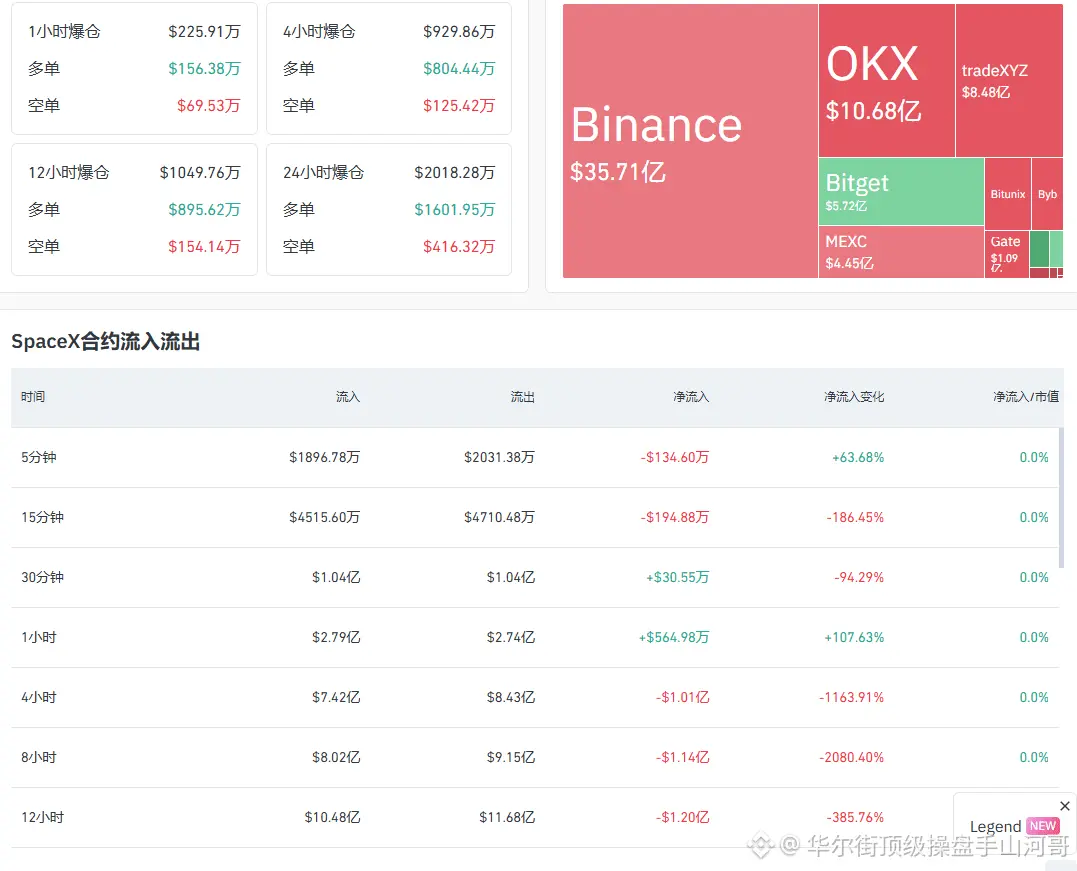1077x871 pixels.
Task: Click the $1896.78万 inflow value
Action: (324, 457)
